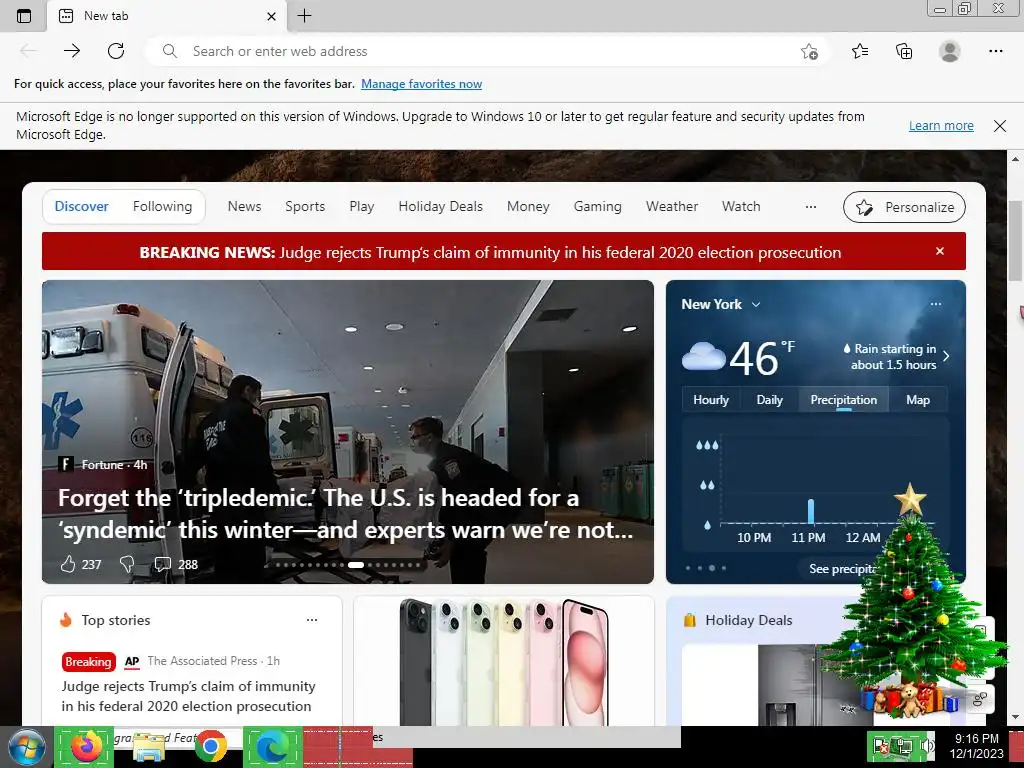Select the Map weather tab
1024x768 pixels.
918,400
